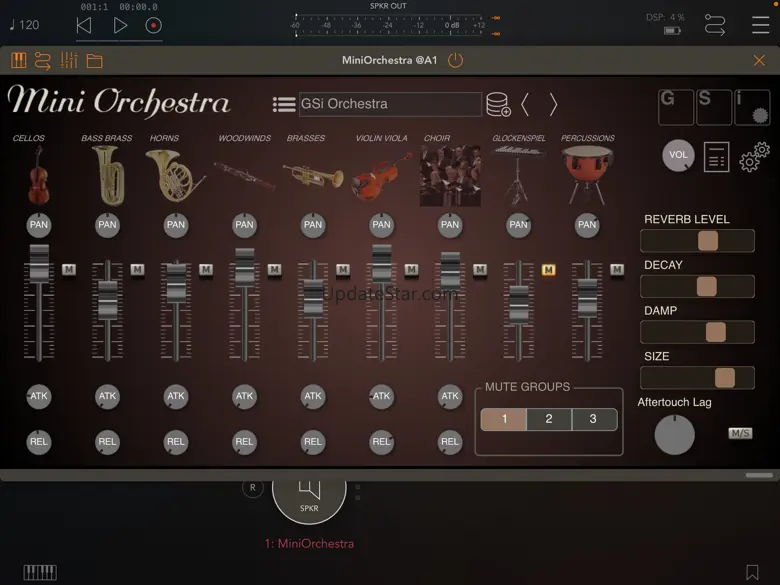Click the i logo tile
This screenshot has width=780, height=585.
click(752, 107)
